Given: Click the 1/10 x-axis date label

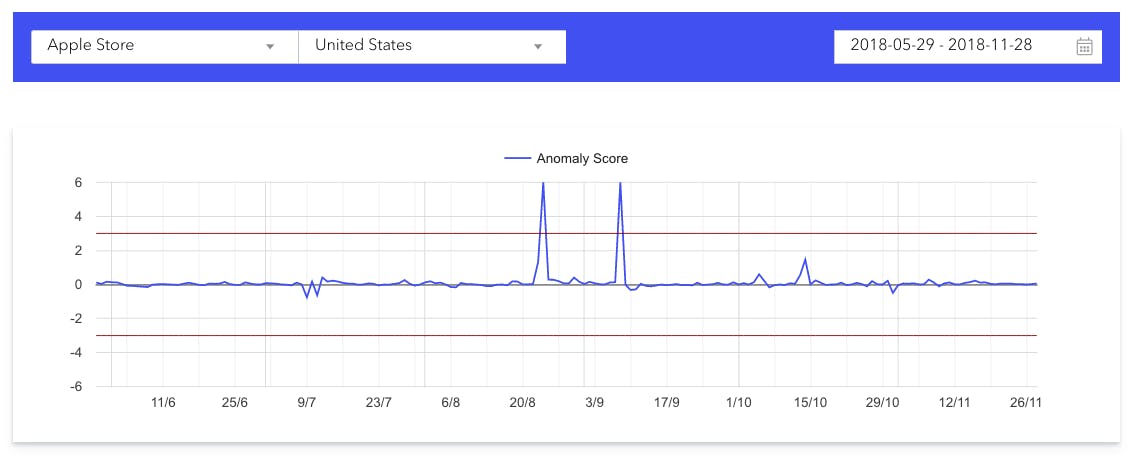Looking at the screenshot, I should 738,403.
